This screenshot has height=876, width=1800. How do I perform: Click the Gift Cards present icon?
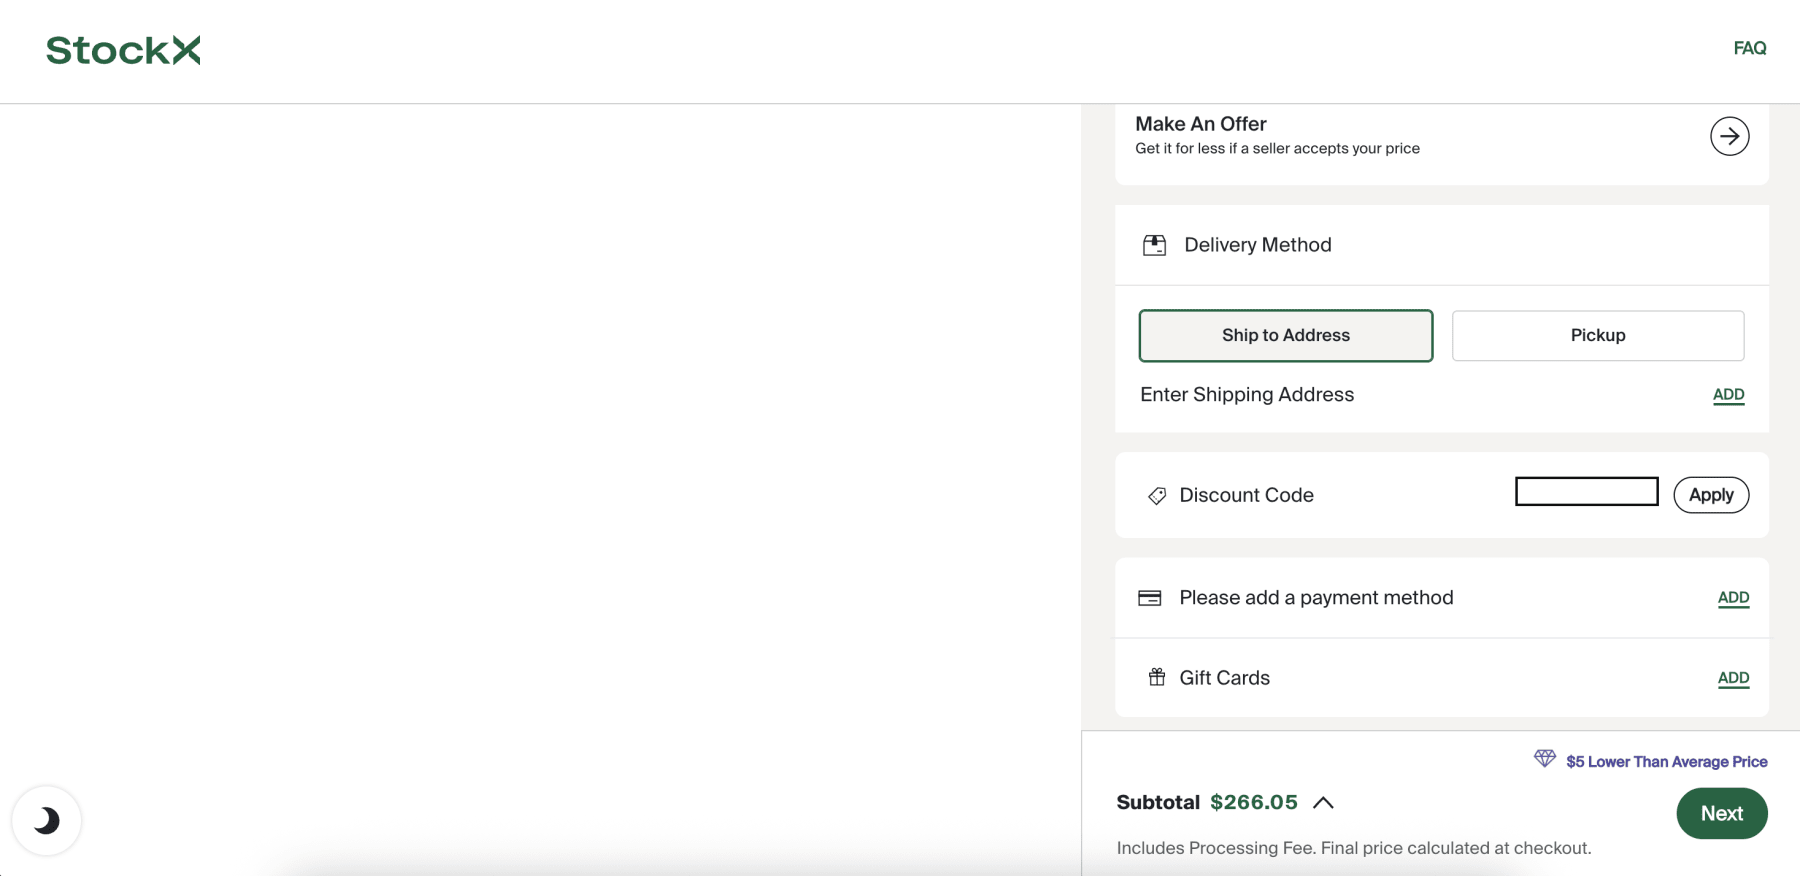(x=1157, y=678)
